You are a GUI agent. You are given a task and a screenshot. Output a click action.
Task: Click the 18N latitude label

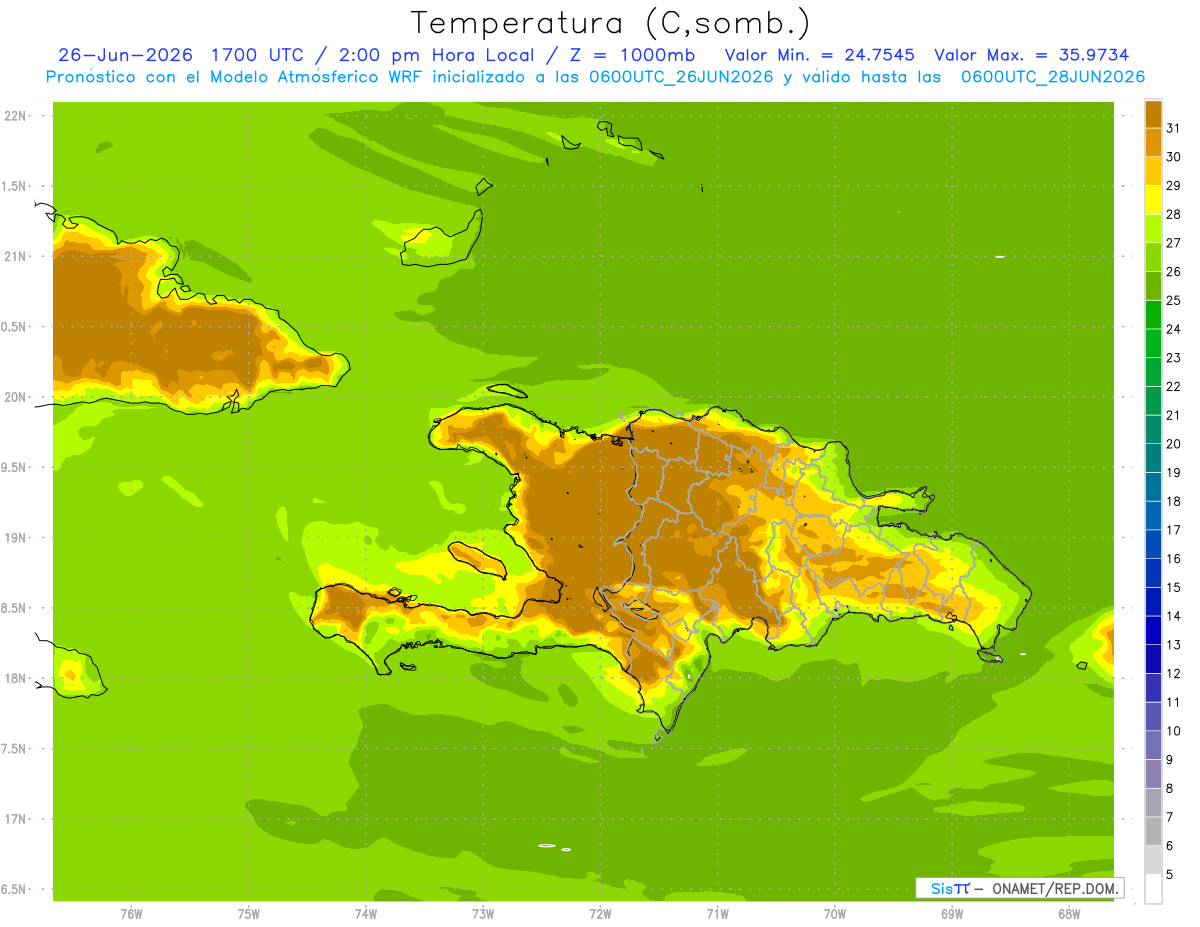(x=15, y=678)
